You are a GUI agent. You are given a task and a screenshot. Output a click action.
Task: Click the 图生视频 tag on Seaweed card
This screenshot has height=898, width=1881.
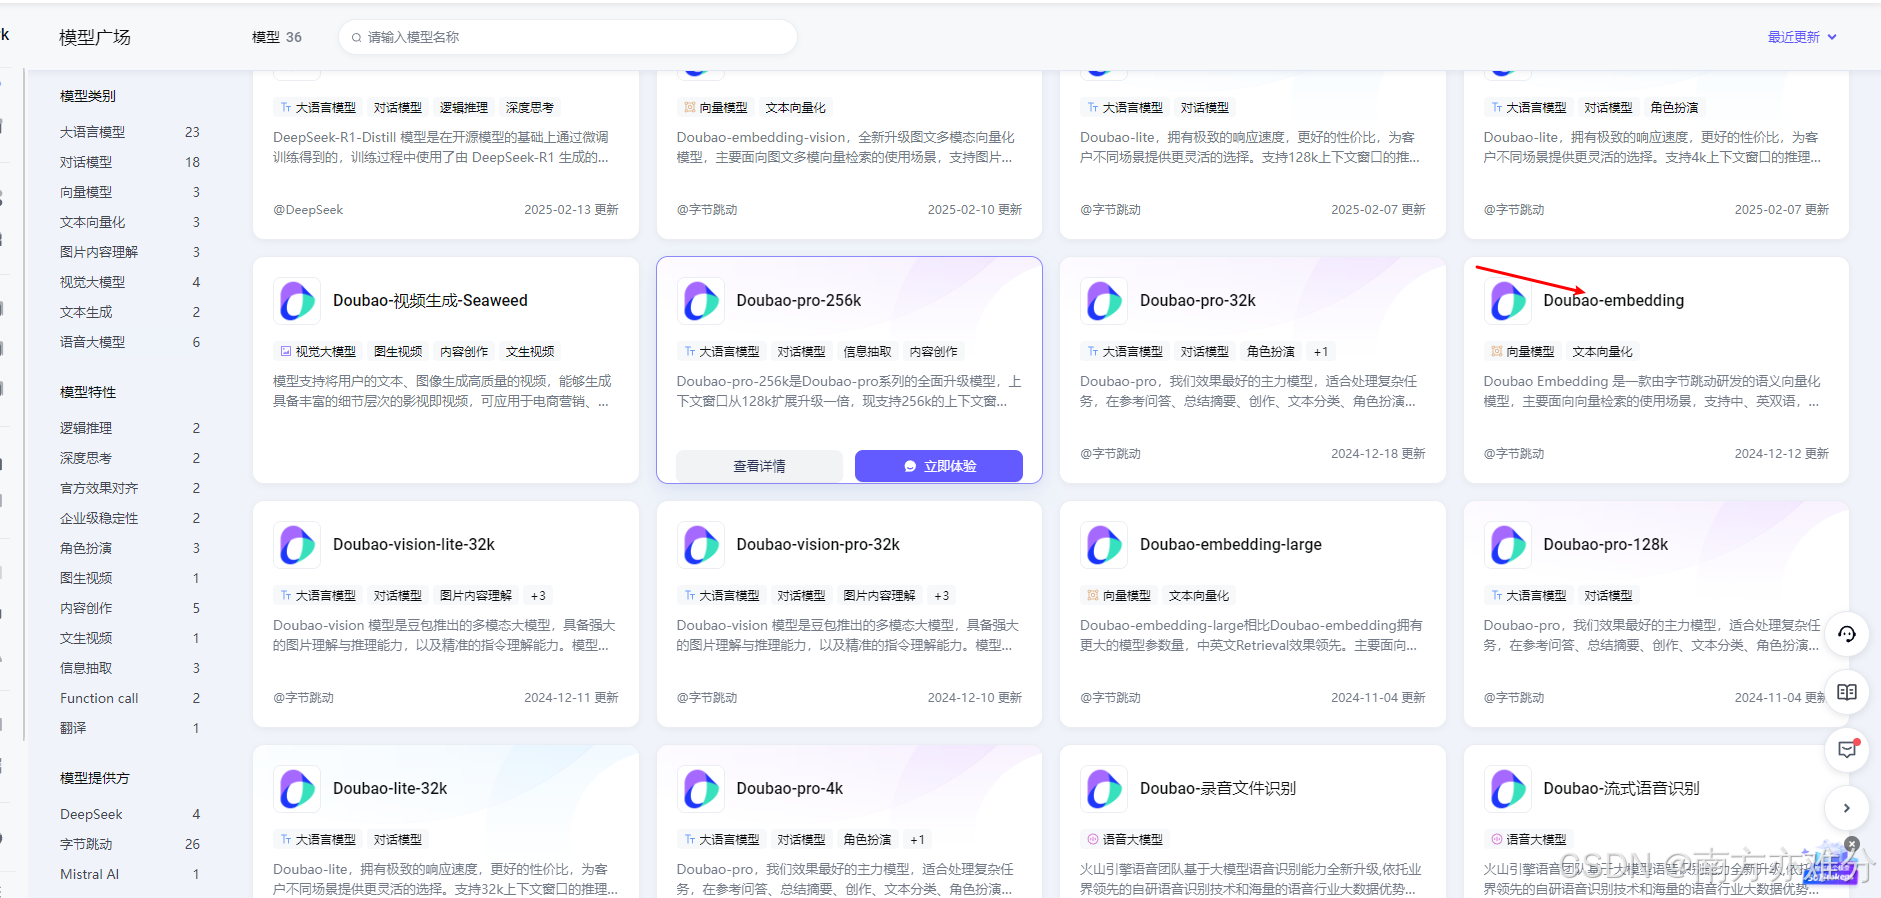pyautogui.click(x=398, y=352)
